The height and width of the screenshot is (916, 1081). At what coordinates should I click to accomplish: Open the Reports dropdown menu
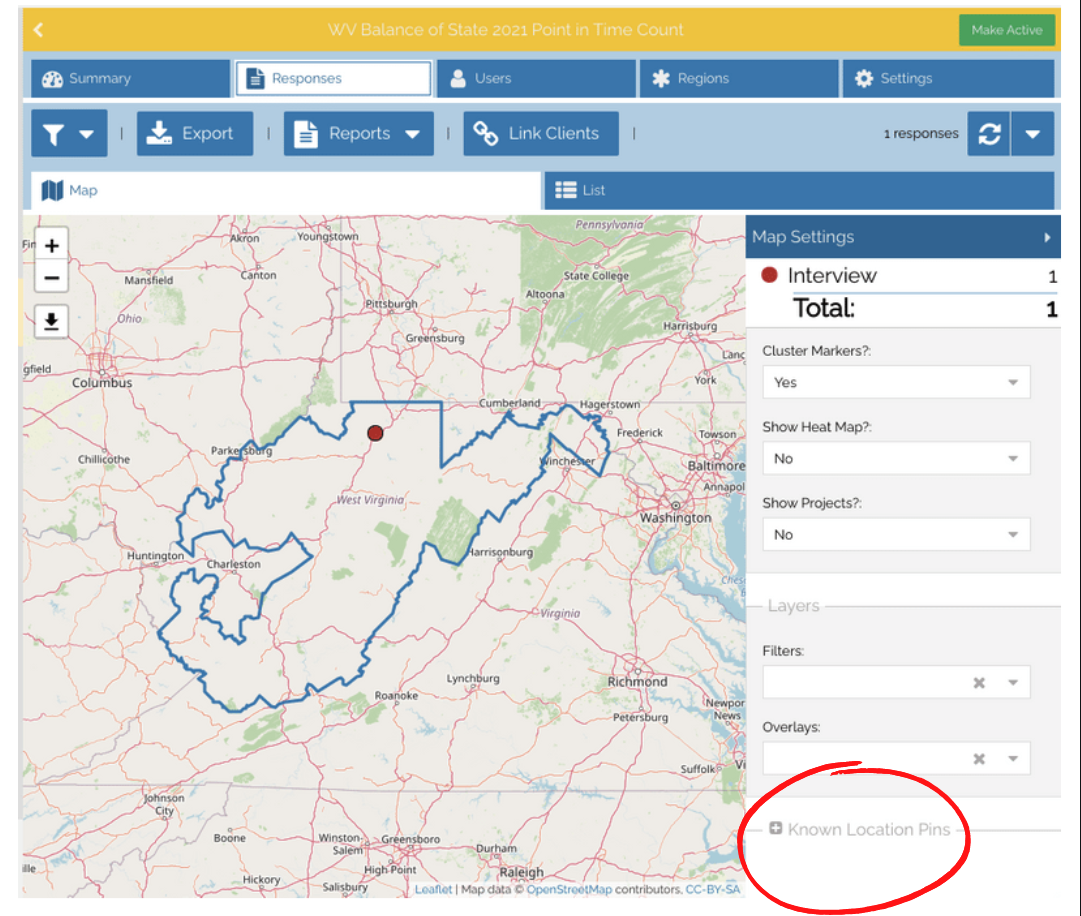358,134
